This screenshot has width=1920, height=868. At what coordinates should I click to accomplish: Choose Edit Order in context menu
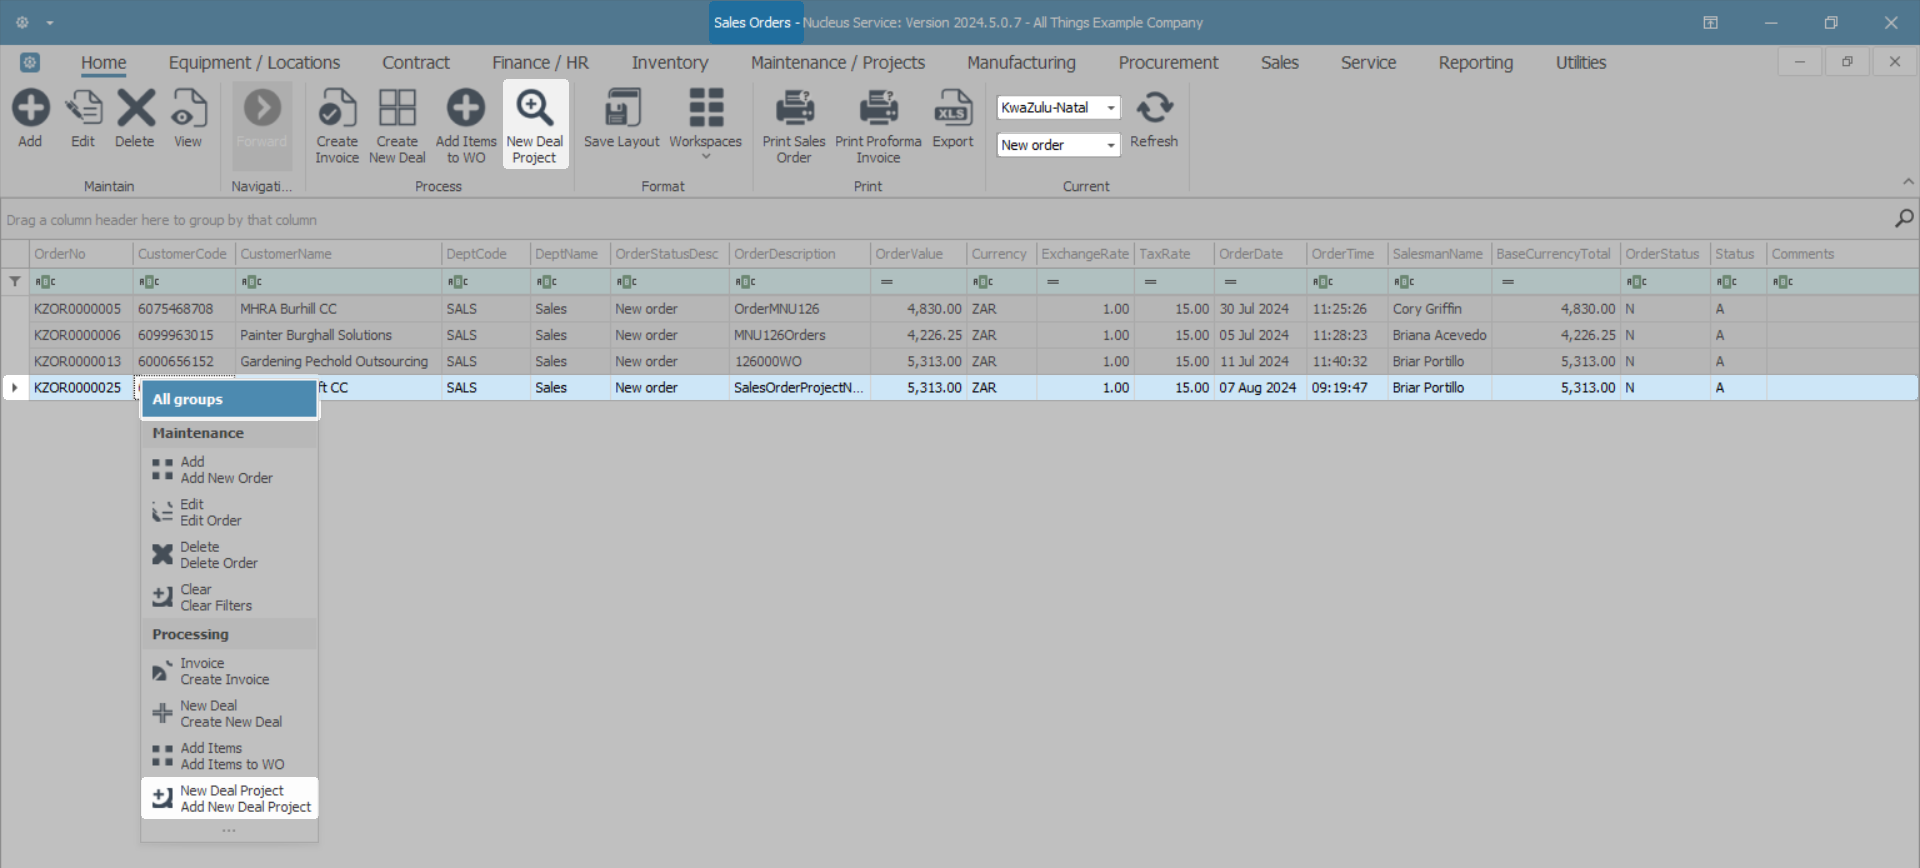tap(229, 512)
